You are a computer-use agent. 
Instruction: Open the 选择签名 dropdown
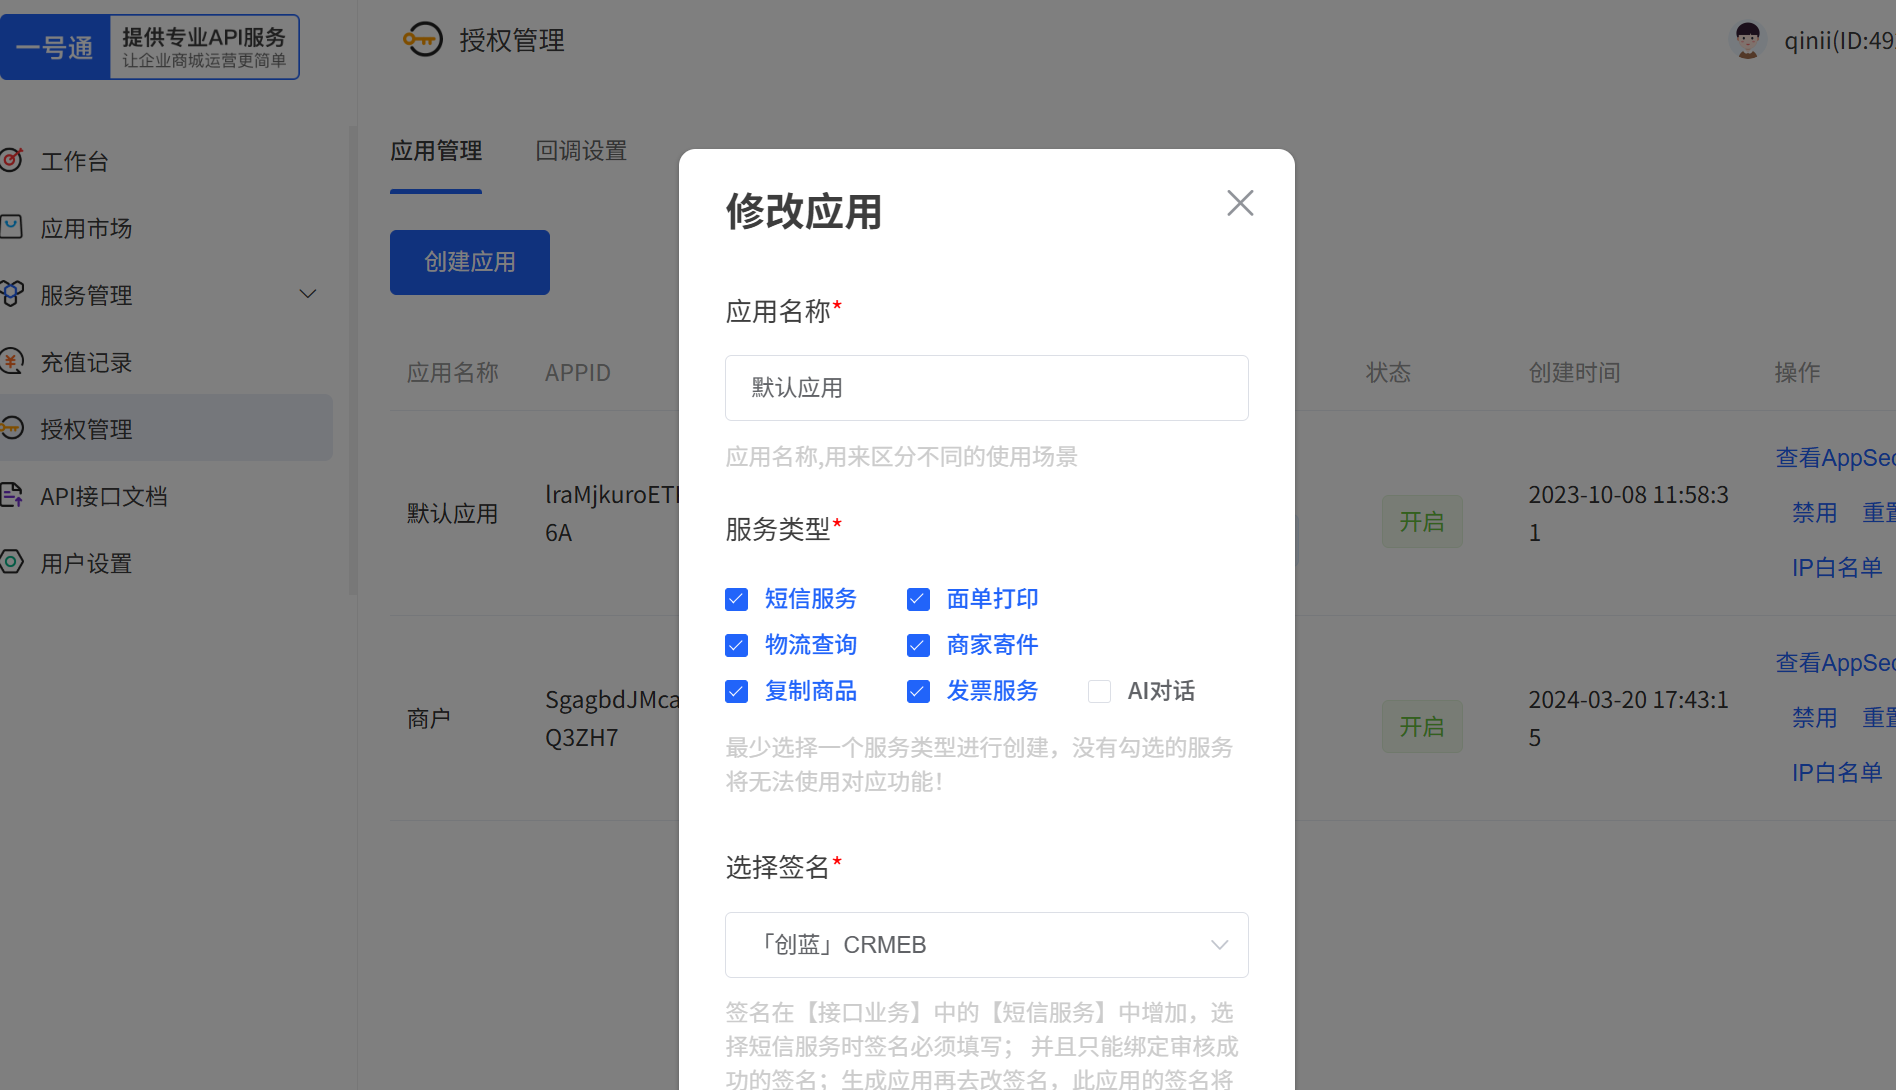click(x=987, y=945)
